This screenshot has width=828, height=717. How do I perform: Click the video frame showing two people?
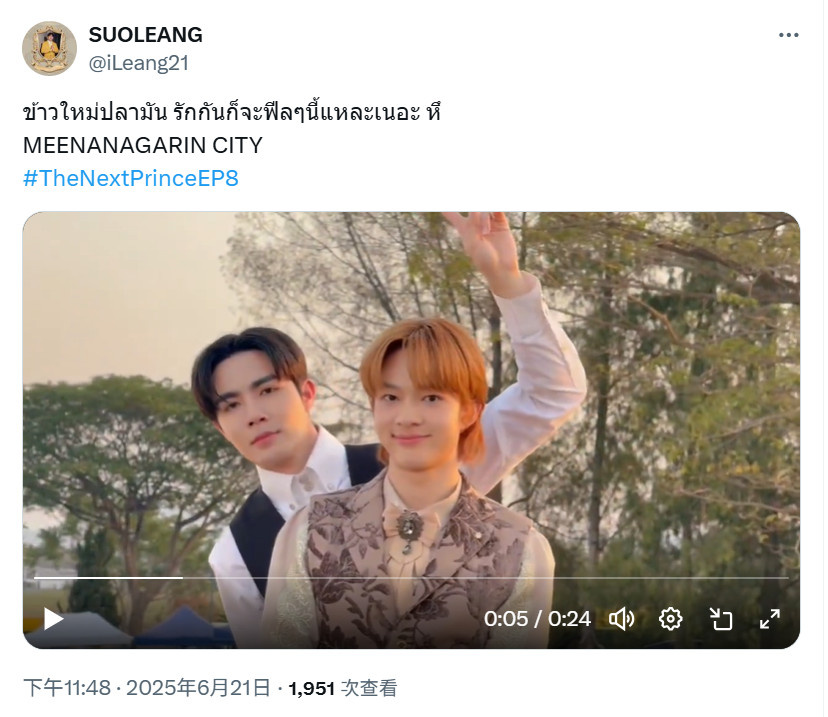click(x=411, y=430)
